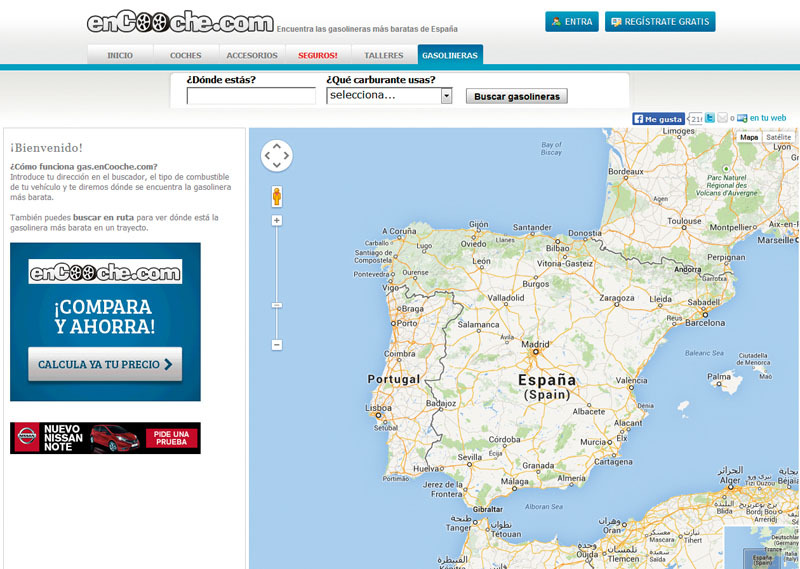Viewport: 800px width, 569px height.
Task: Click the enCooche.com logo in the header
Action: (180, 22)
